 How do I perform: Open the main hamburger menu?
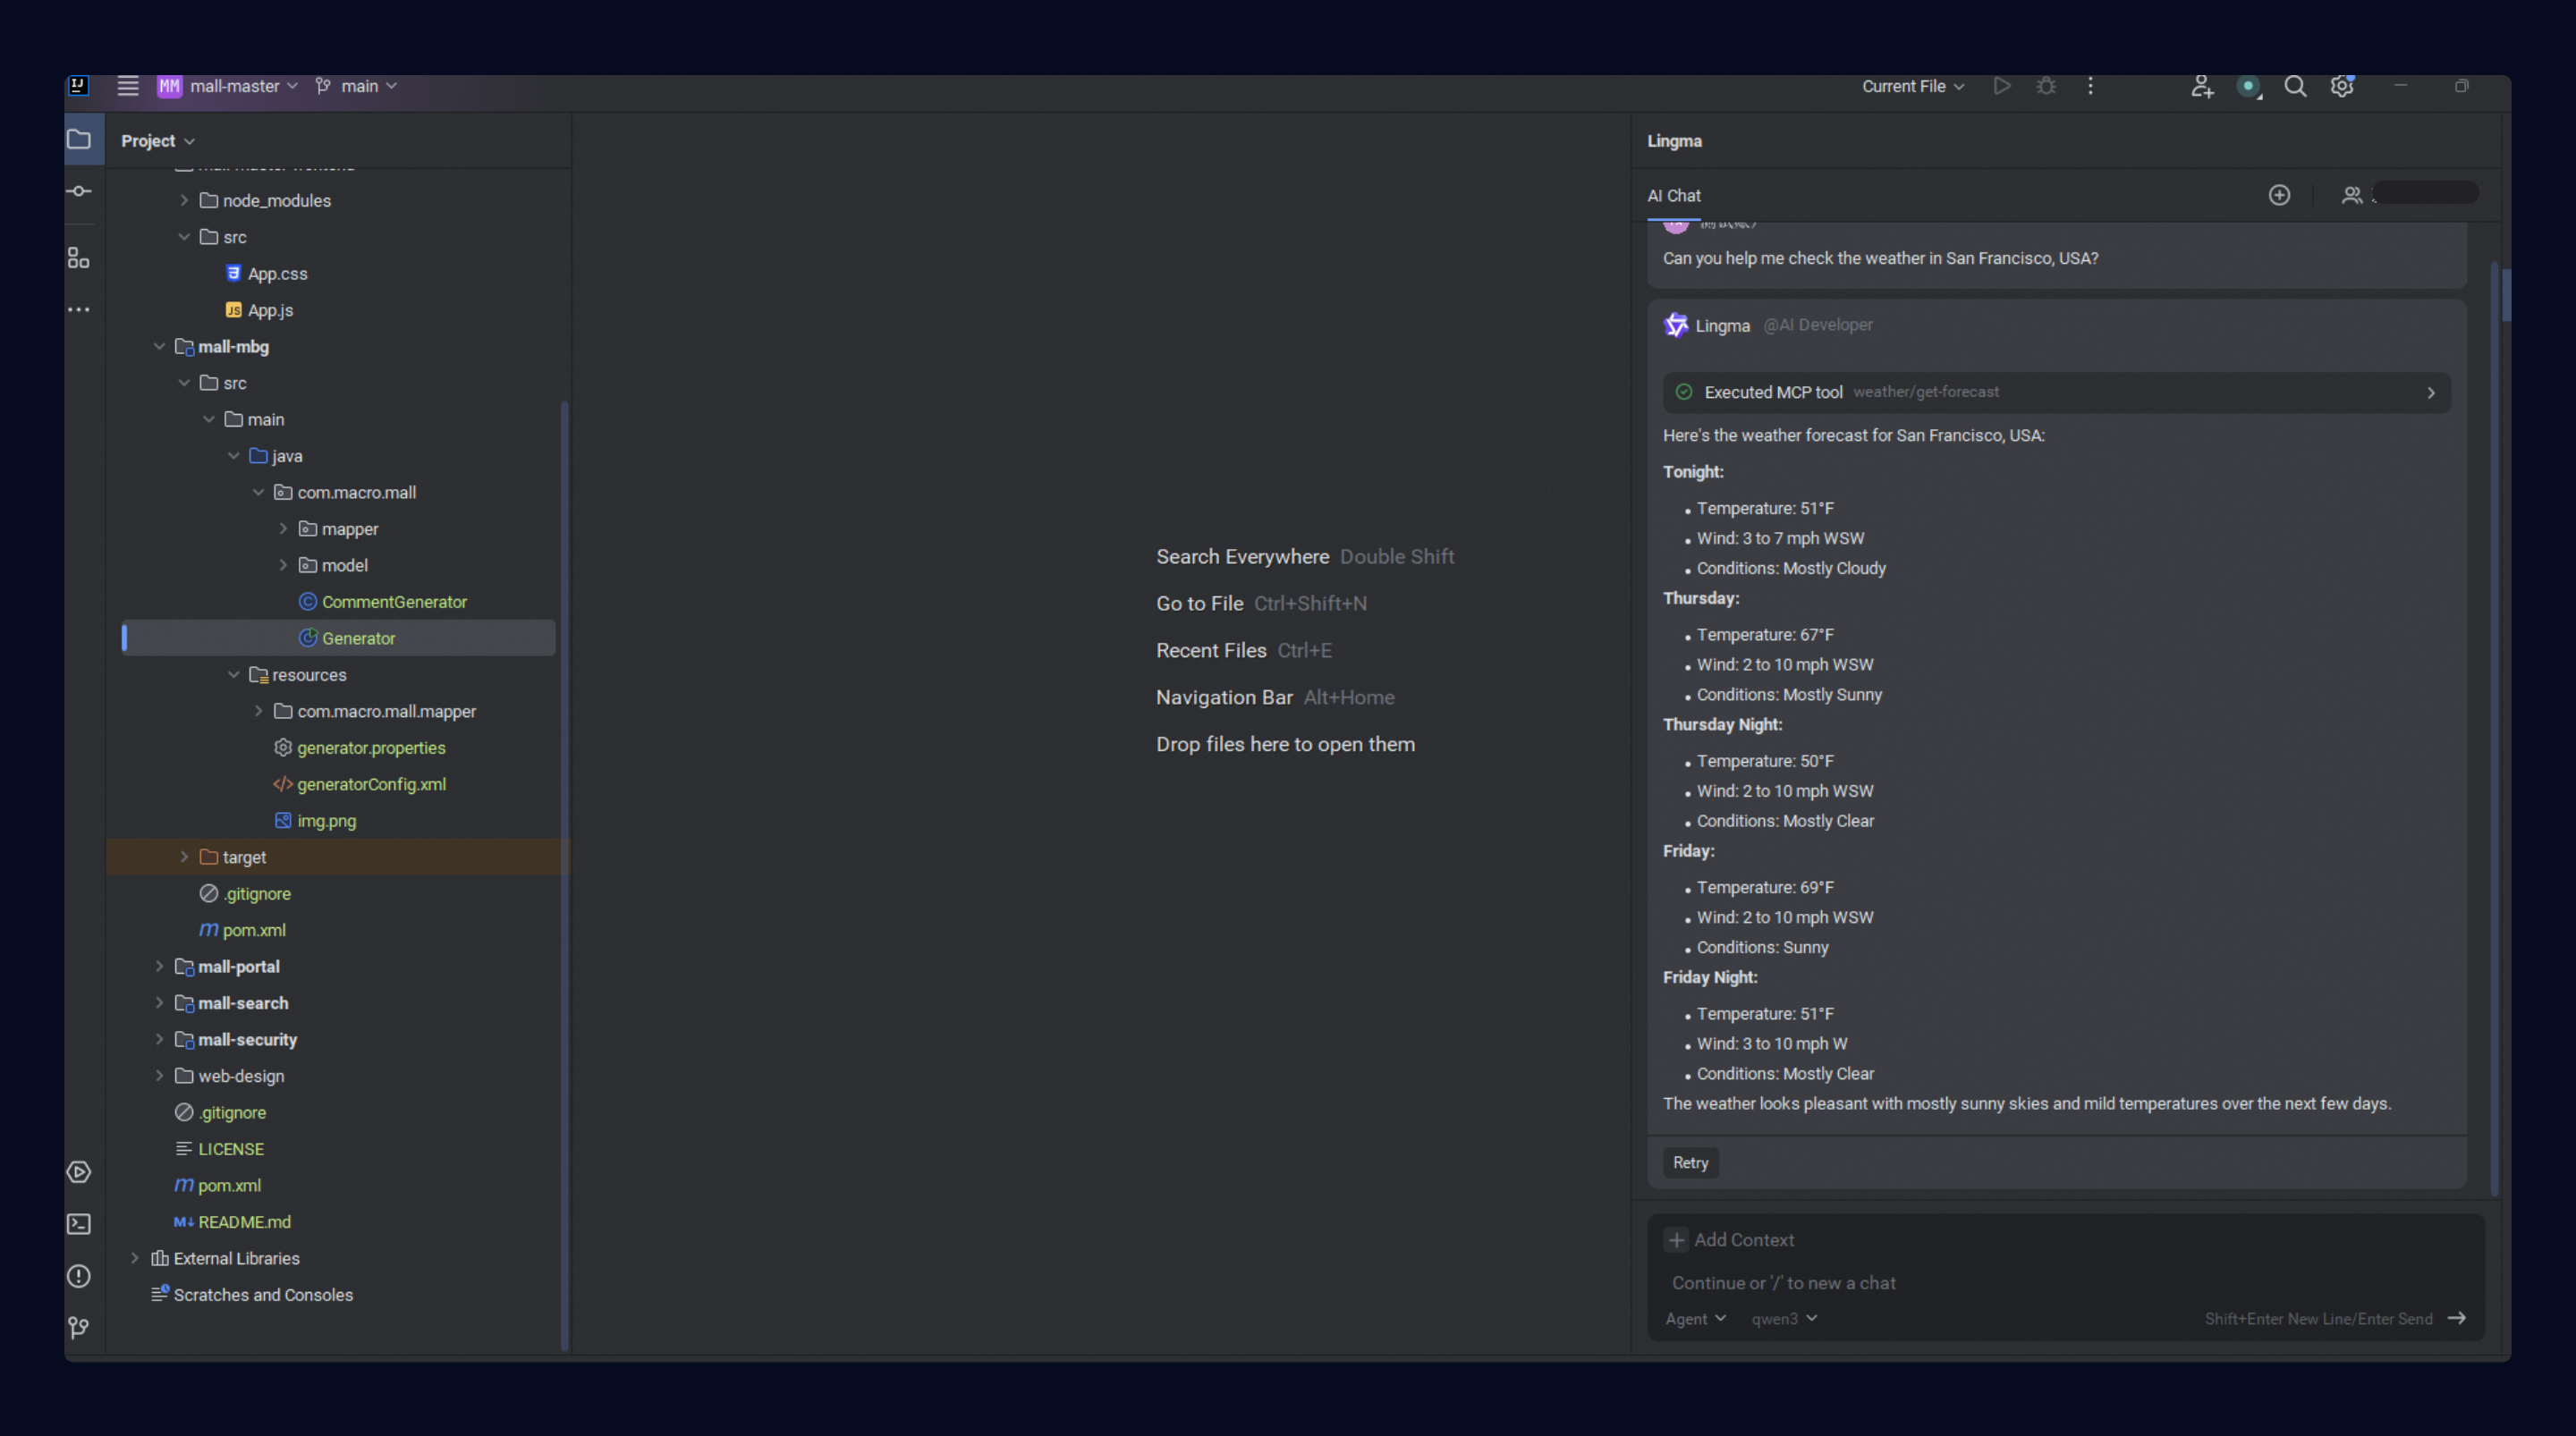click(127, 86)
